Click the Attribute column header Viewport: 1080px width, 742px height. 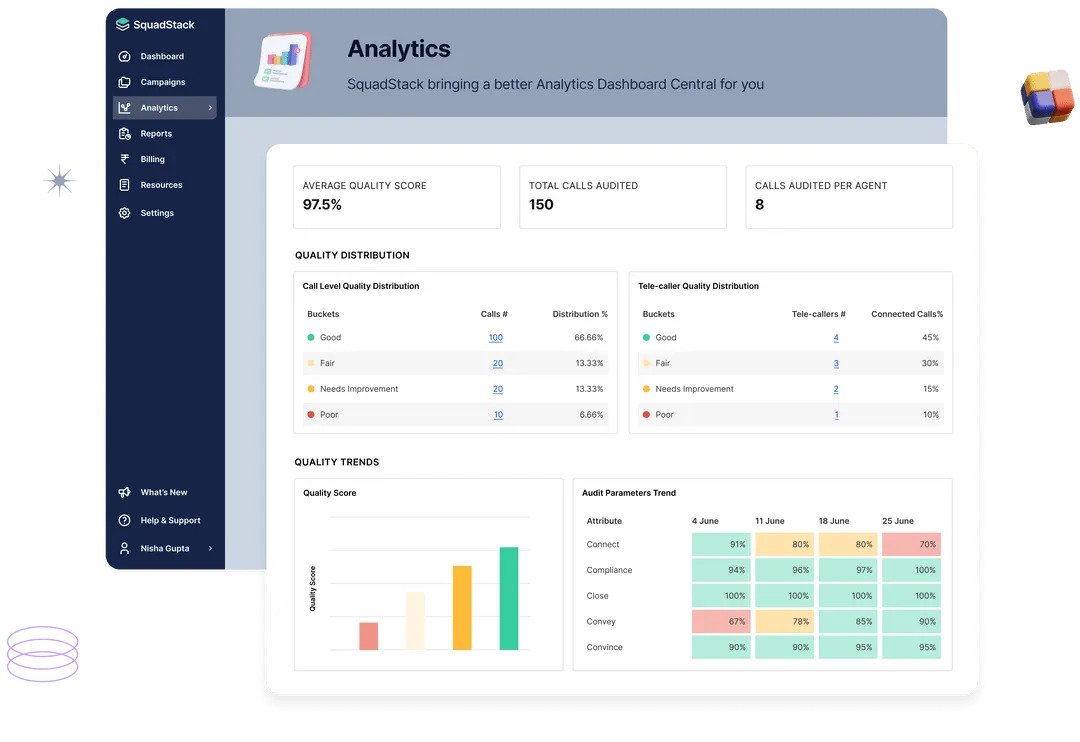click(604, 521)
